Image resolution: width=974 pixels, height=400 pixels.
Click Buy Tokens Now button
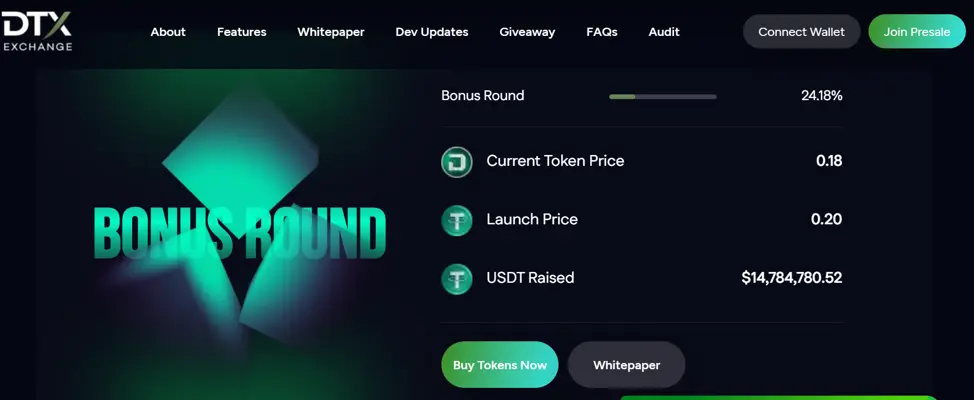pyautogui.click(x=499, y=365)
